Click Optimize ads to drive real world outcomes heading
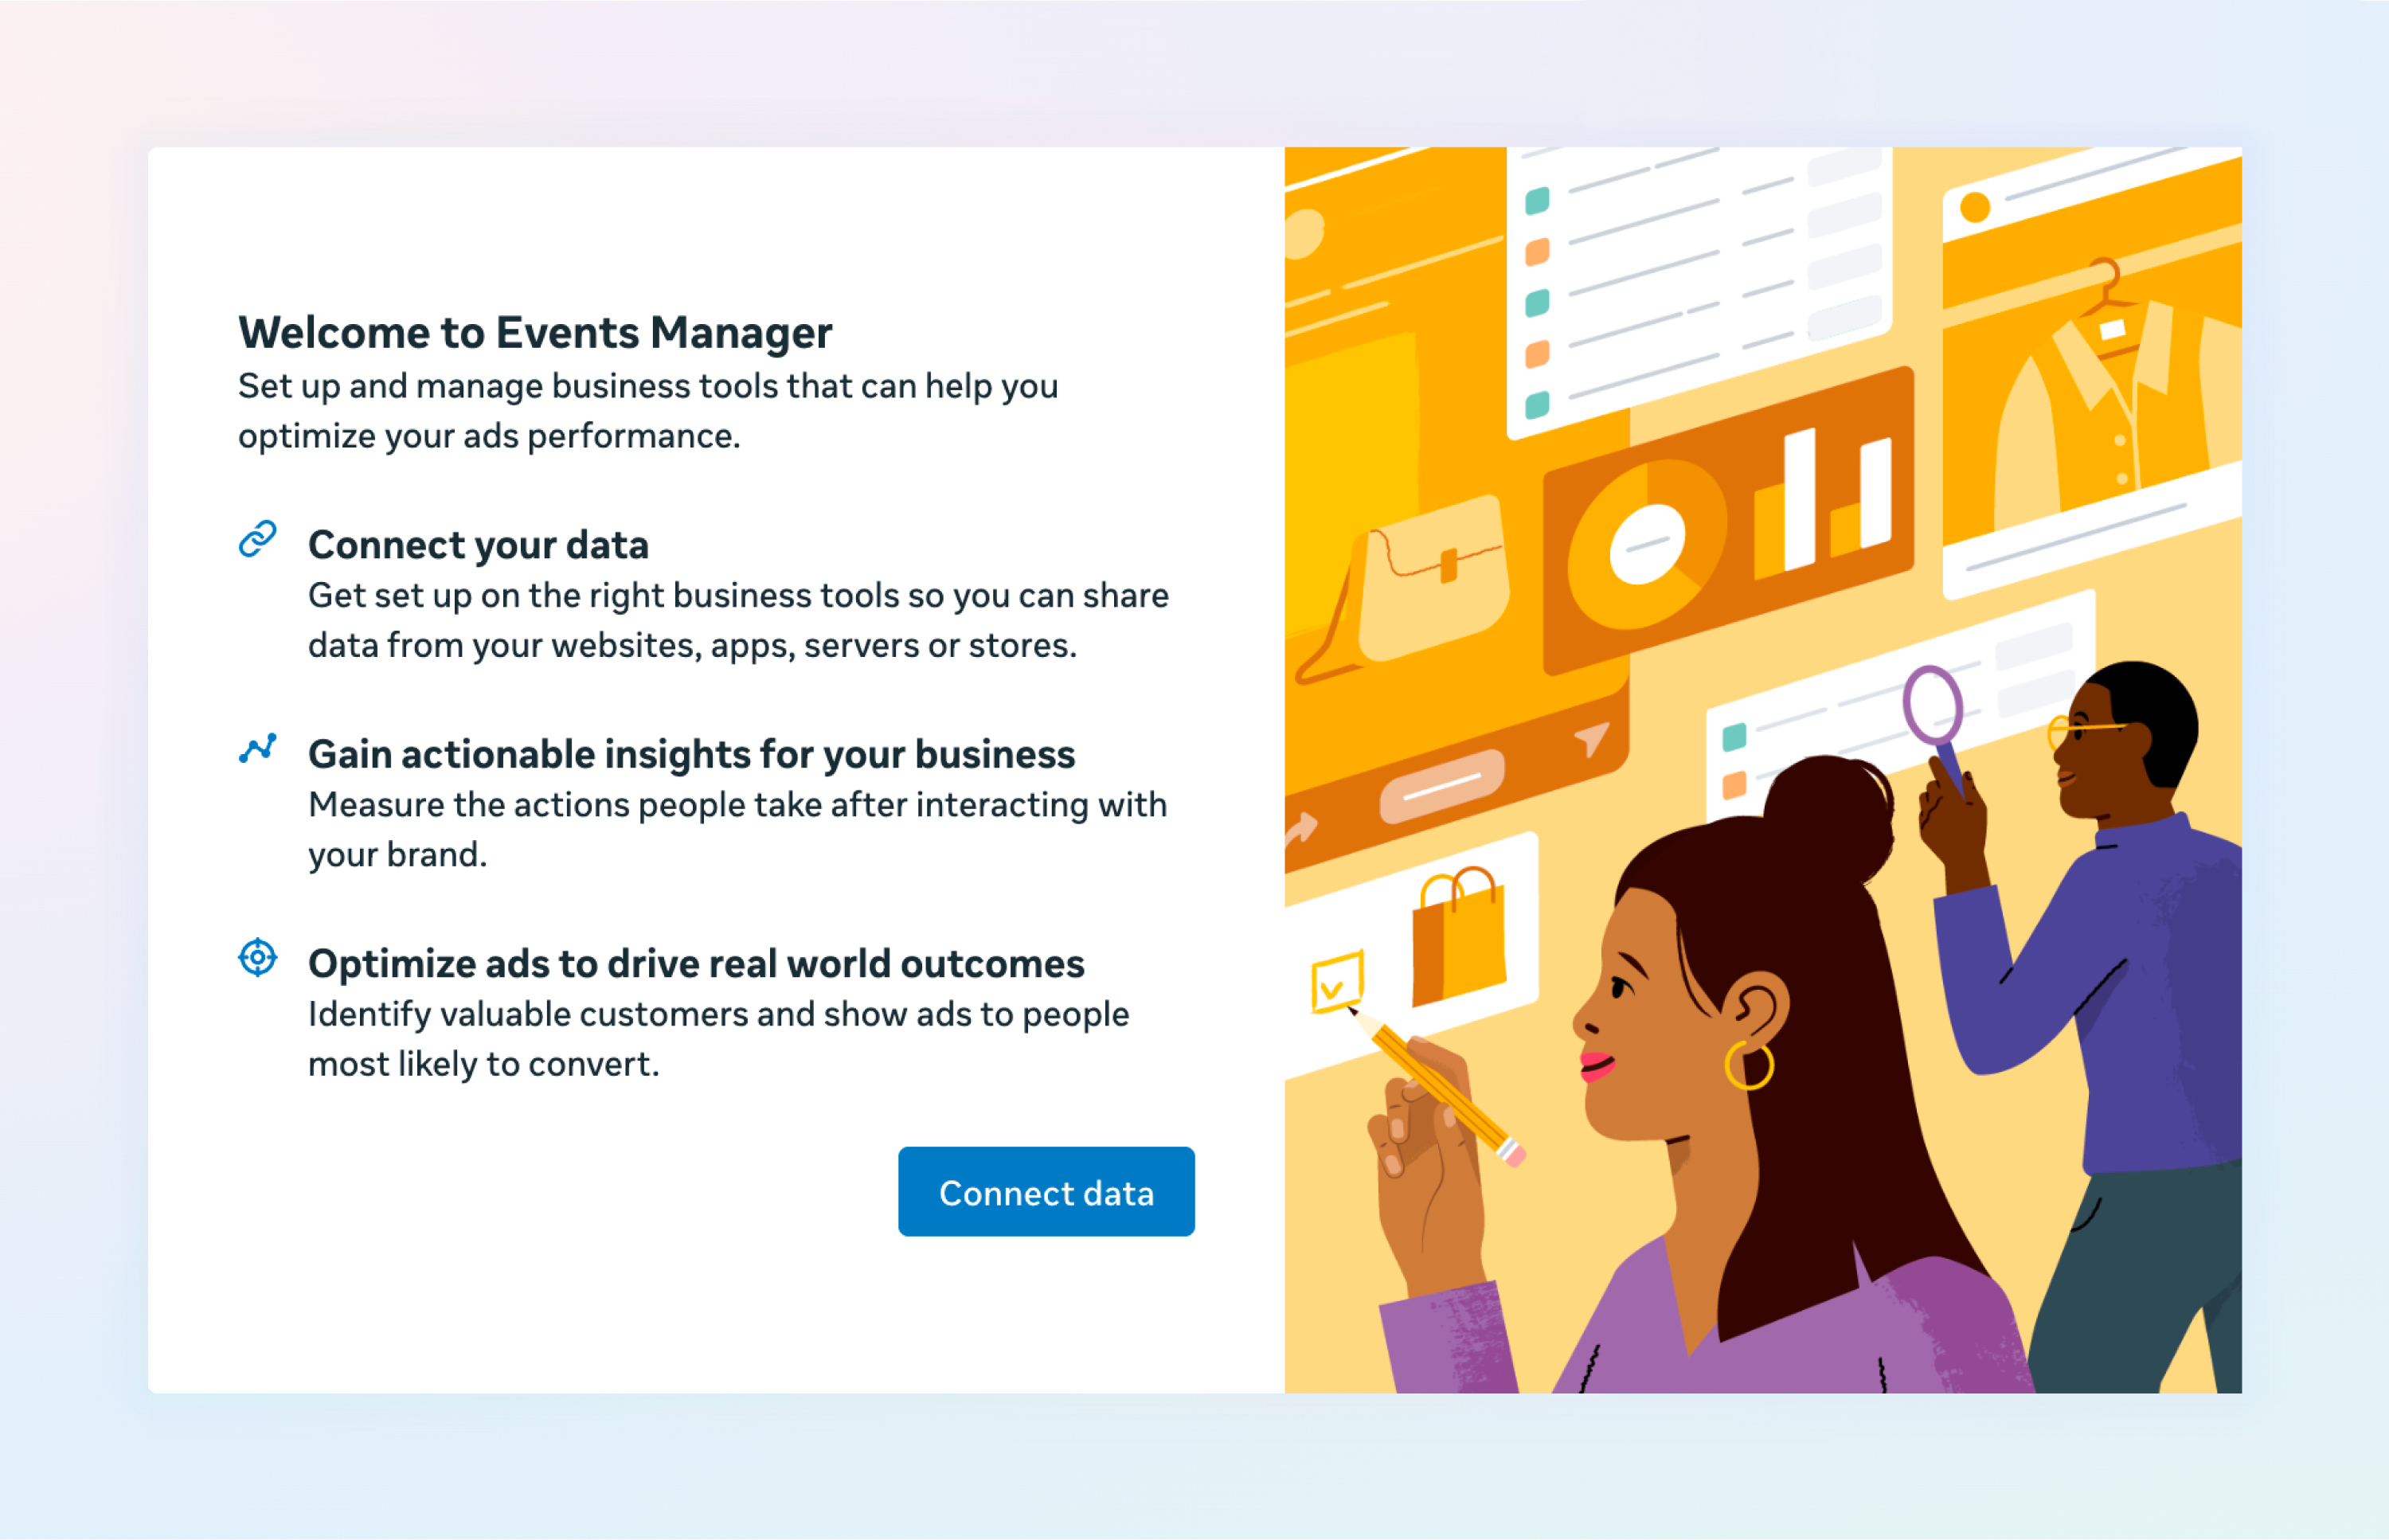This screenshot has height=1540, width=2389. tap(696, 963)
